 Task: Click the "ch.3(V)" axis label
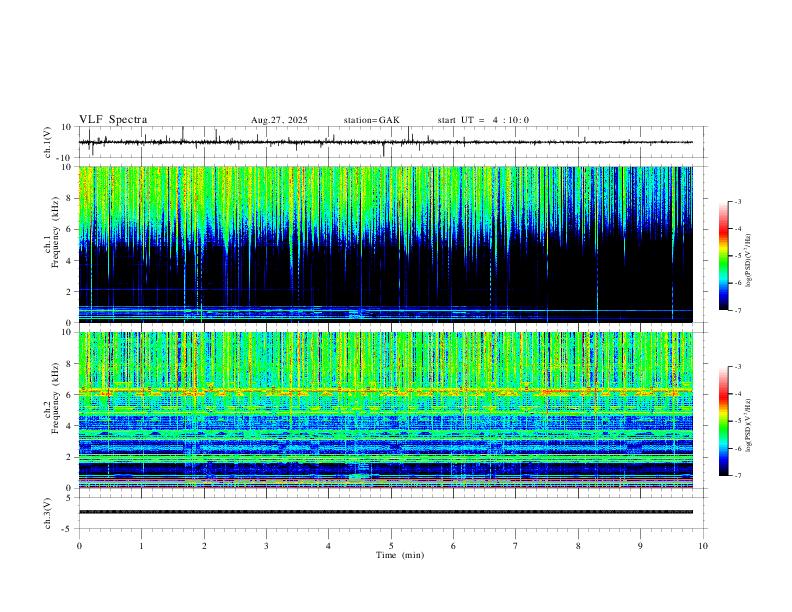tap(48, 513)
